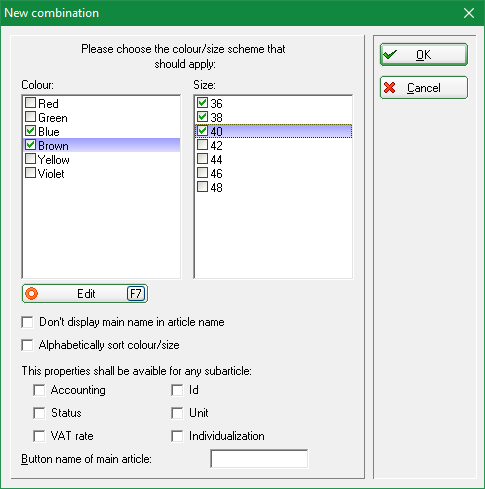This screenshot has width=485, height=489.
Task: Close the New combination dialog
Action: click(x=469, y=13)
